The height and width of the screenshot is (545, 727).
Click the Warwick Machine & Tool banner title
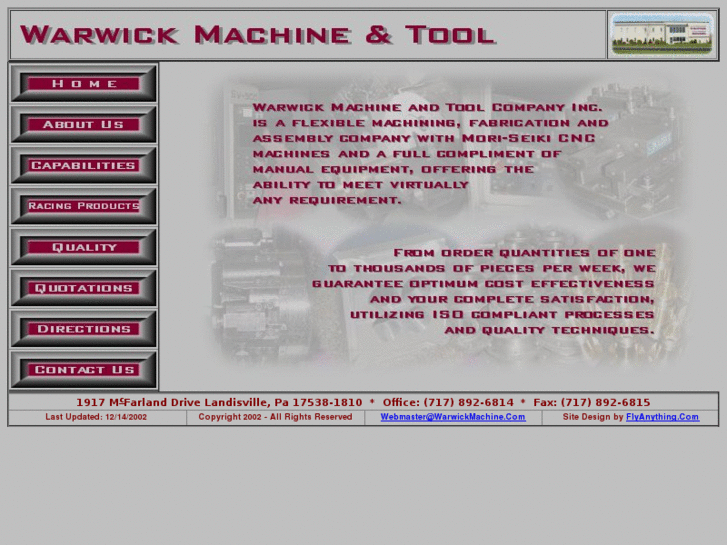(x=258, y=35)
